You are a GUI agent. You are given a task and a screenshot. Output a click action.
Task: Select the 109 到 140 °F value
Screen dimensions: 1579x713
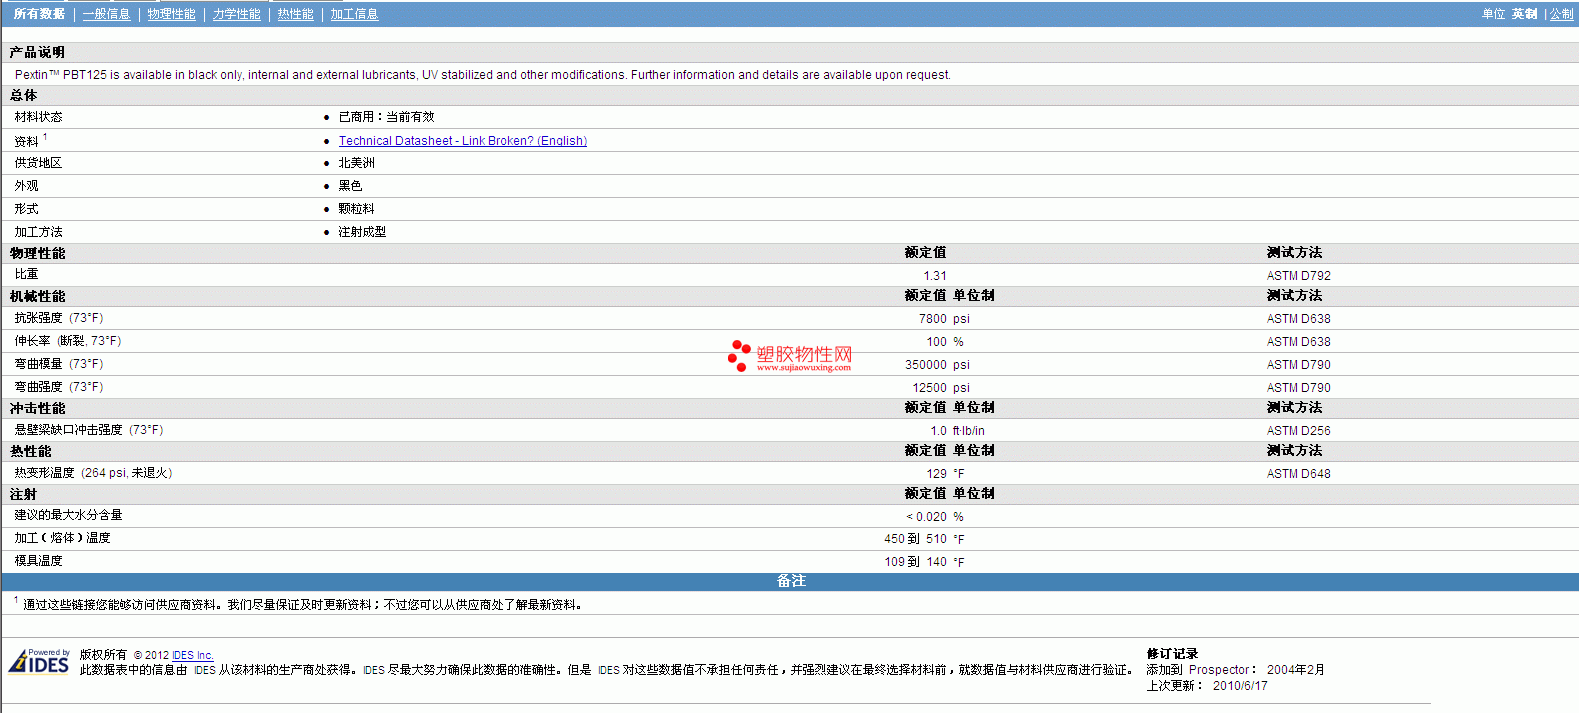[924, 562]
